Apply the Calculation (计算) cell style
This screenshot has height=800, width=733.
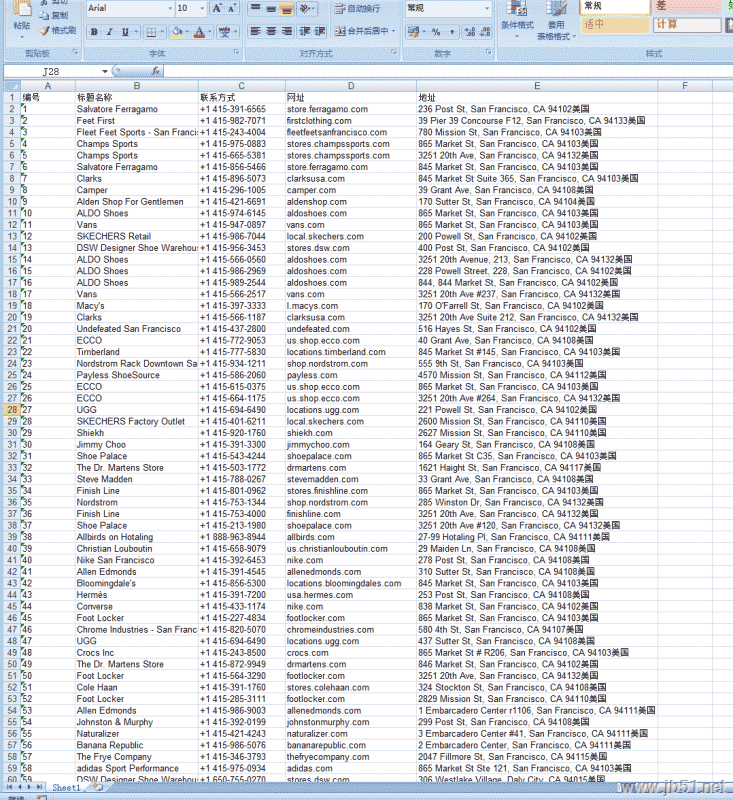687,24
